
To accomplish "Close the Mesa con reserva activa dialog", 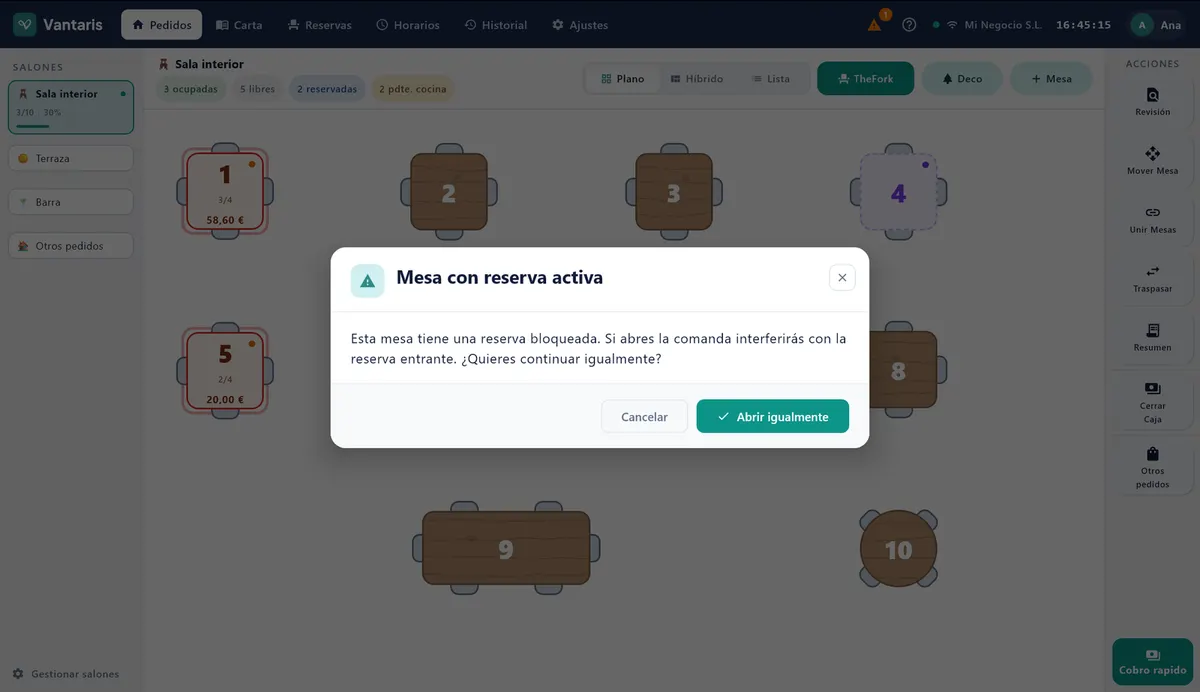I will pos(842,278).
